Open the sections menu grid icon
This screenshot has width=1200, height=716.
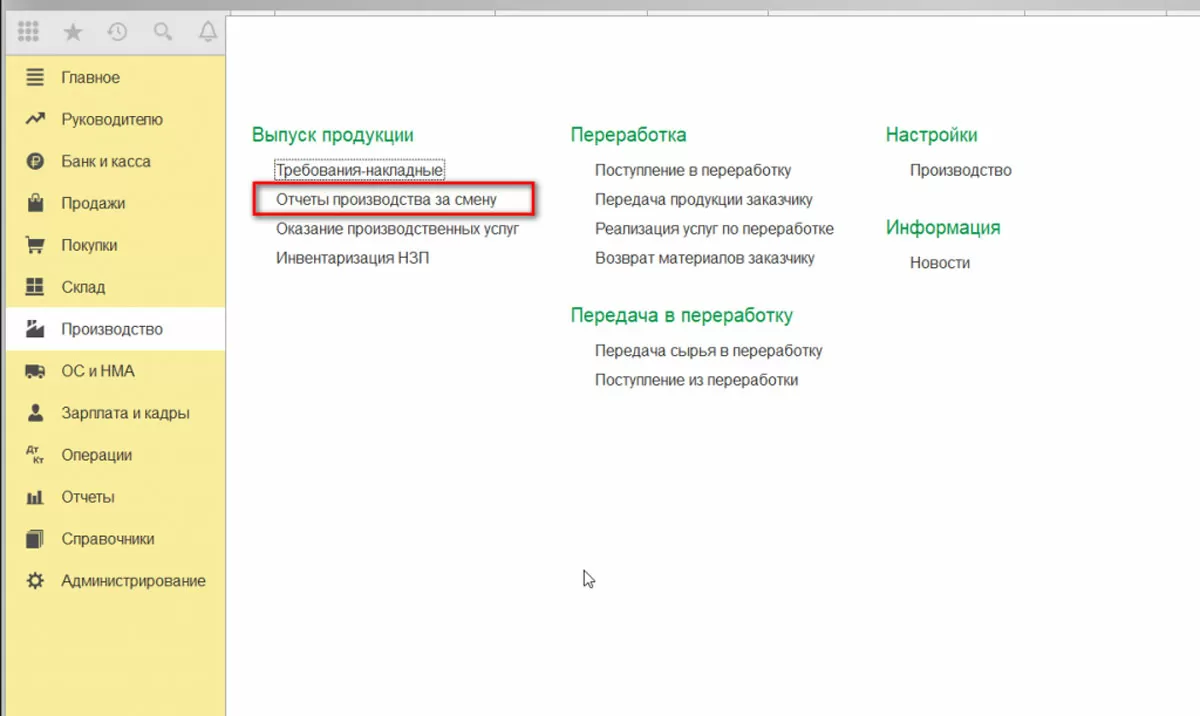pyautogui.click(x=28, y=32)
